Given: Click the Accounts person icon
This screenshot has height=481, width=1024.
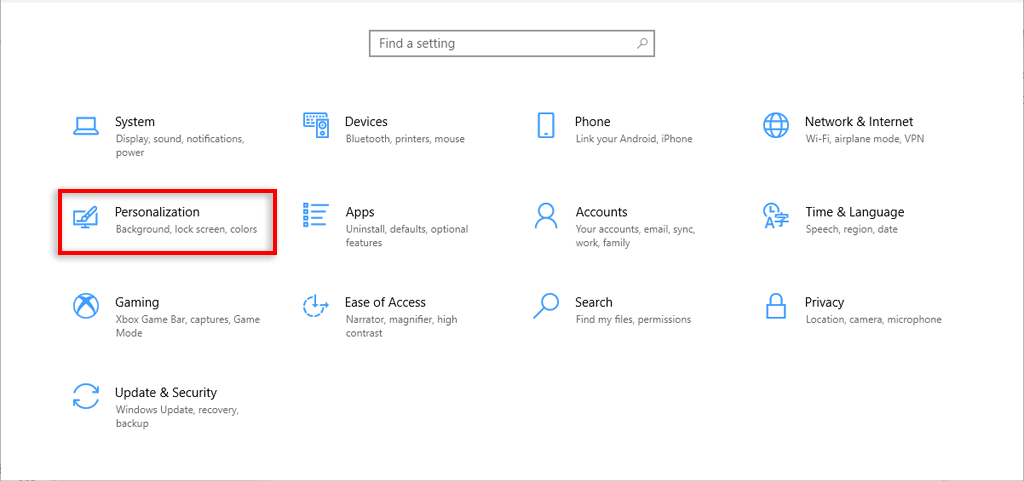Looking at the screenshot, I should tap(546, 216).
